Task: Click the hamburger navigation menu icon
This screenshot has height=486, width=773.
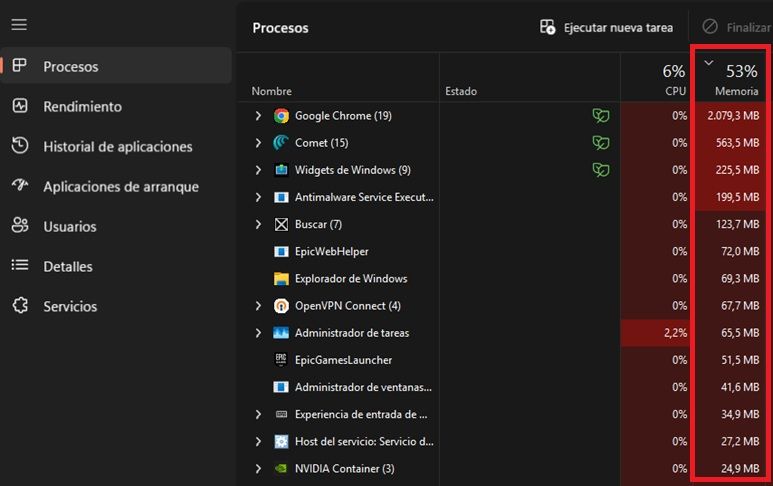Action: [x=19, y=24]
